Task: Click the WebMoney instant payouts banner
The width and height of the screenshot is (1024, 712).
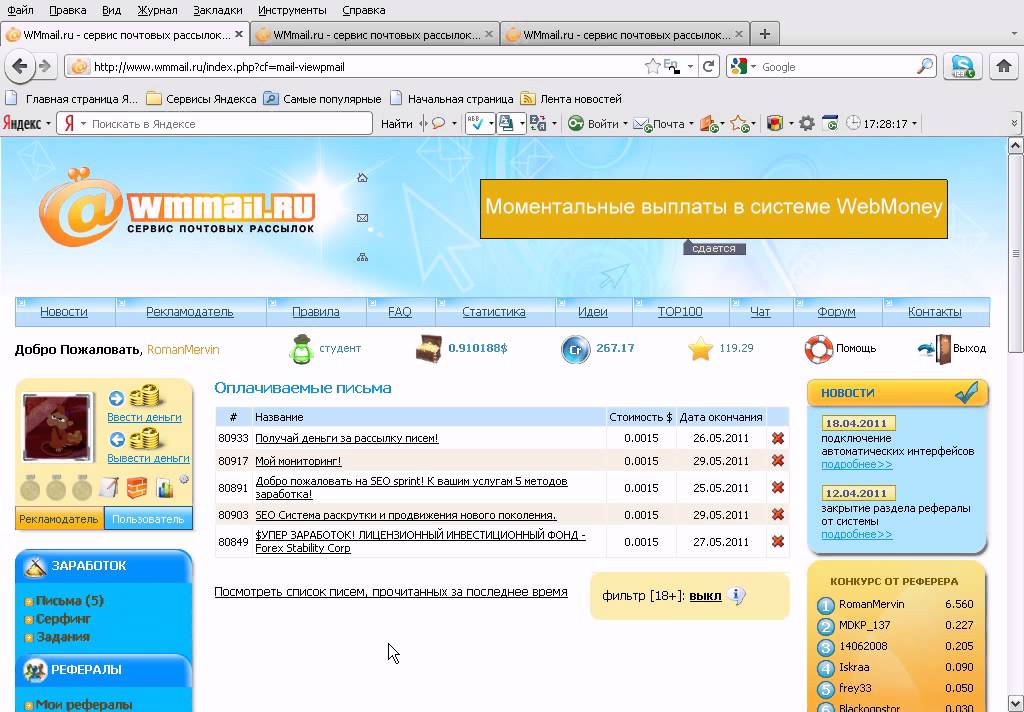Action: [713, 208]
